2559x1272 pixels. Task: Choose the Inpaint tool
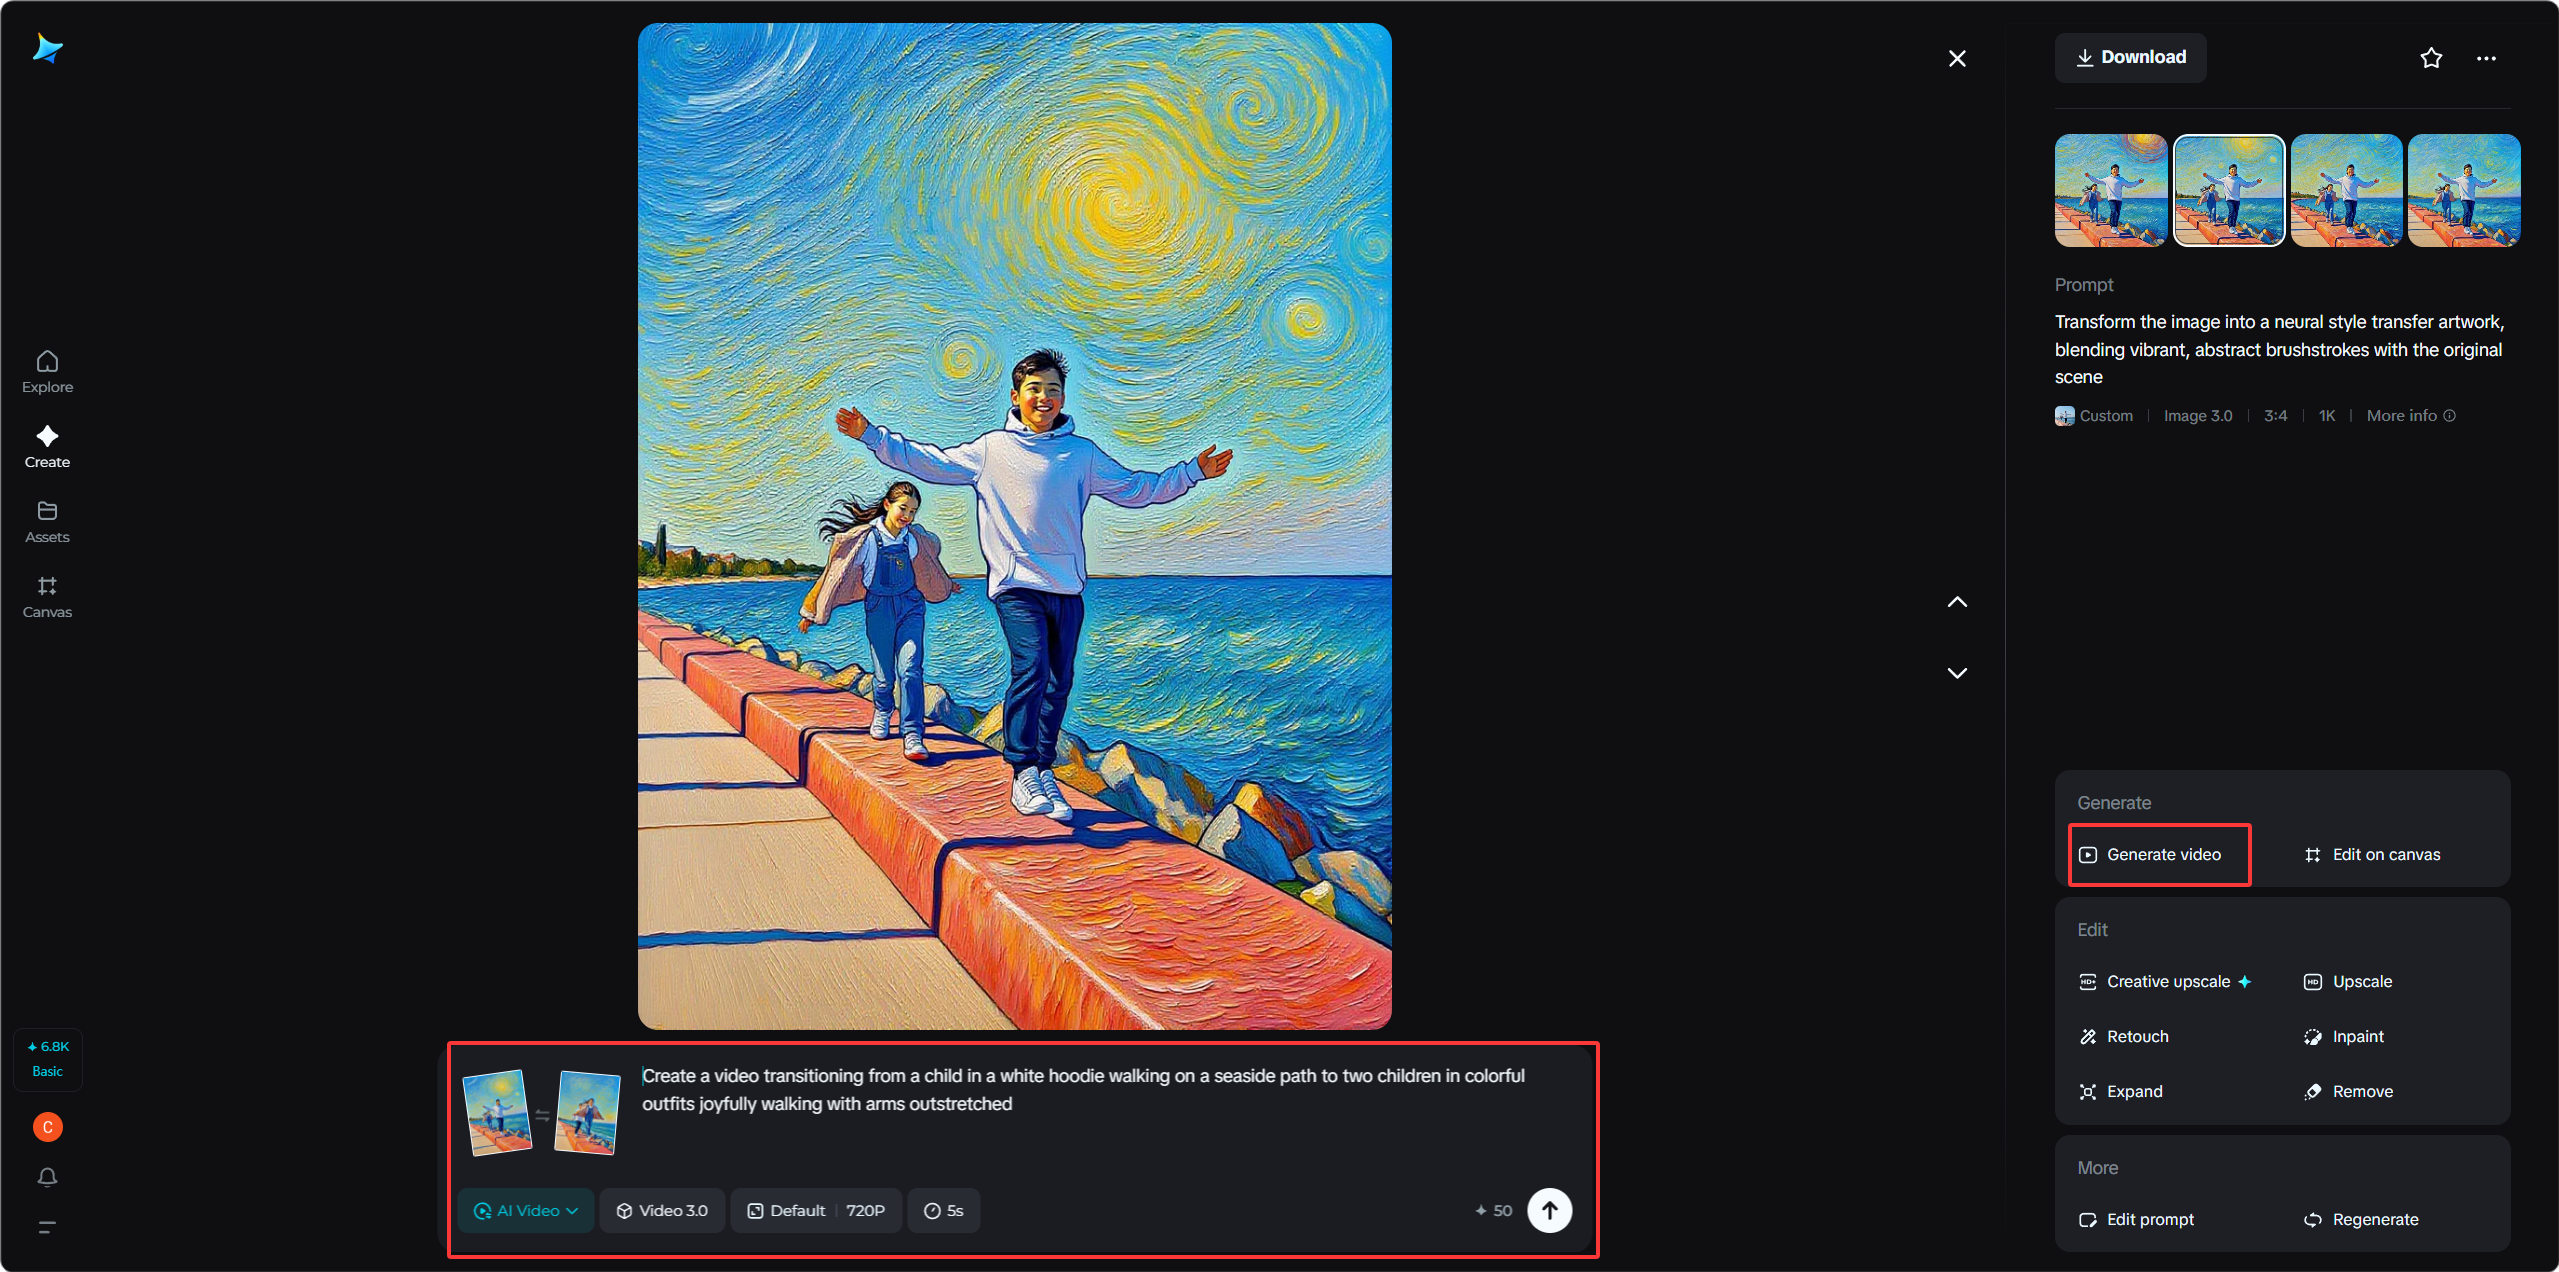click(2356, 1036)
